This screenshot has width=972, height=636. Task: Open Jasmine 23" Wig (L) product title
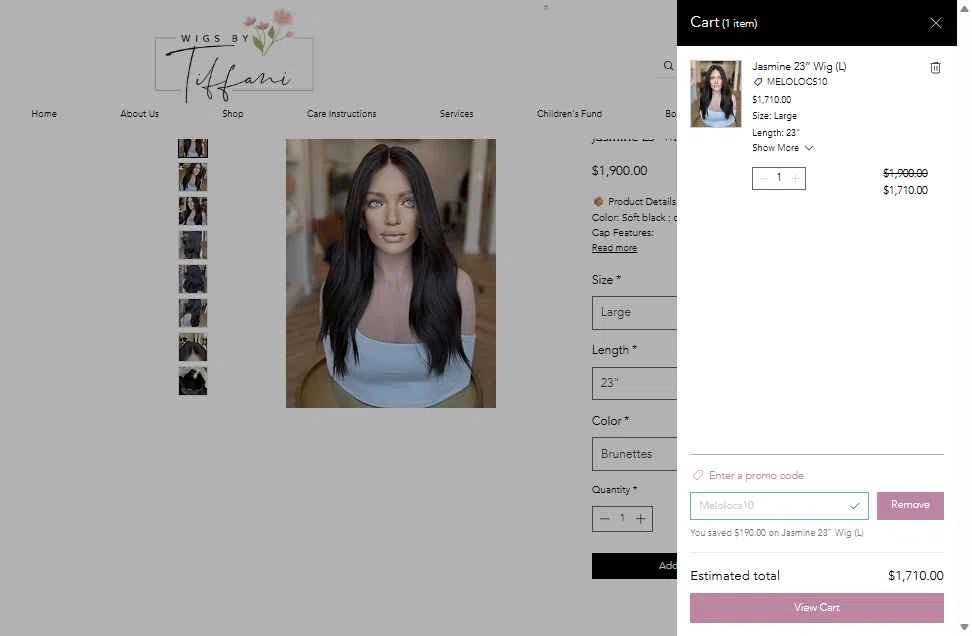click(799, 66)
